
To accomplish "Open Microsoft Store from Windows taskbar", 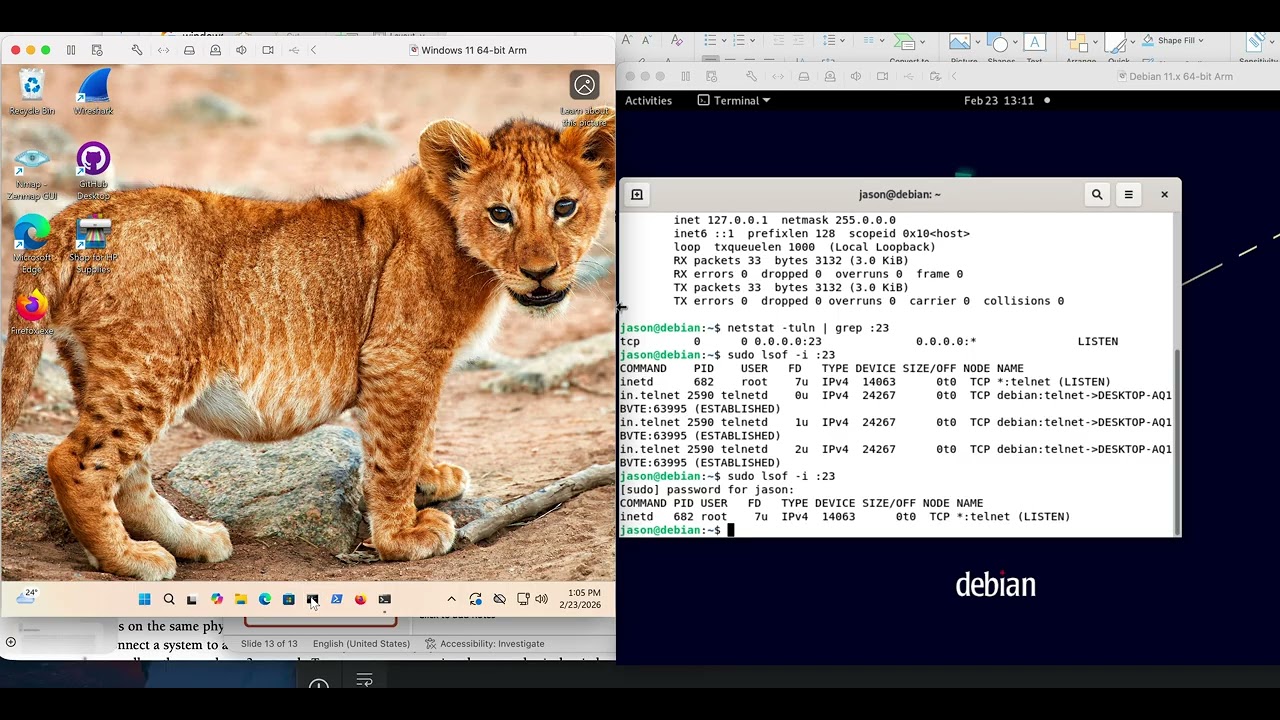I will (288, 599).
